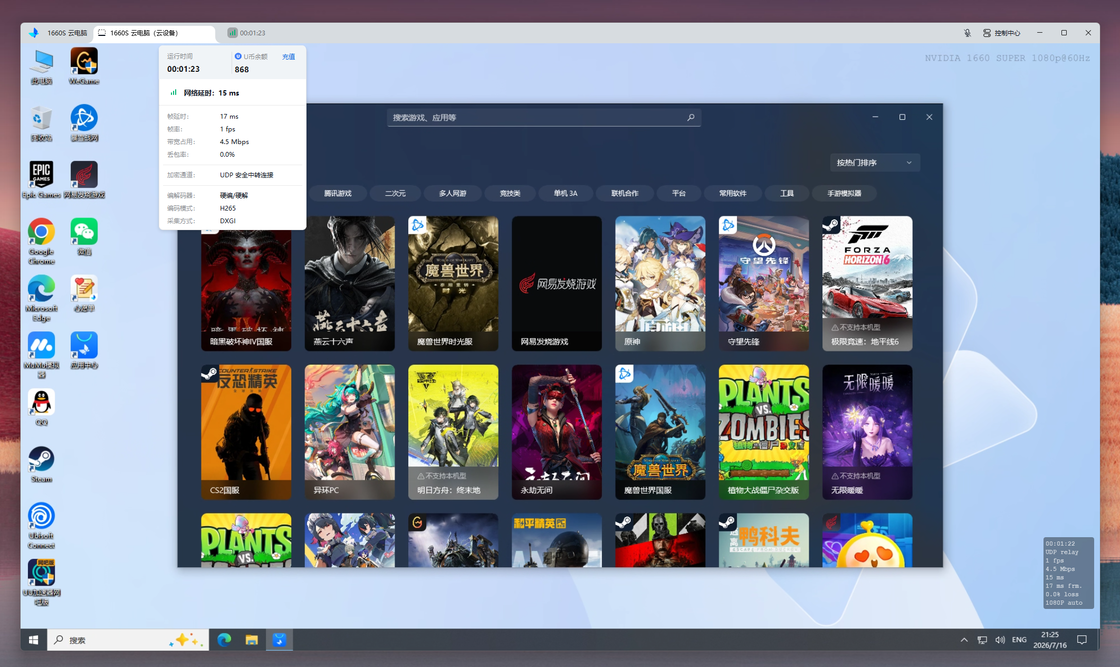
Task: Click the 充值 recharge link
Action: [289, 57]
